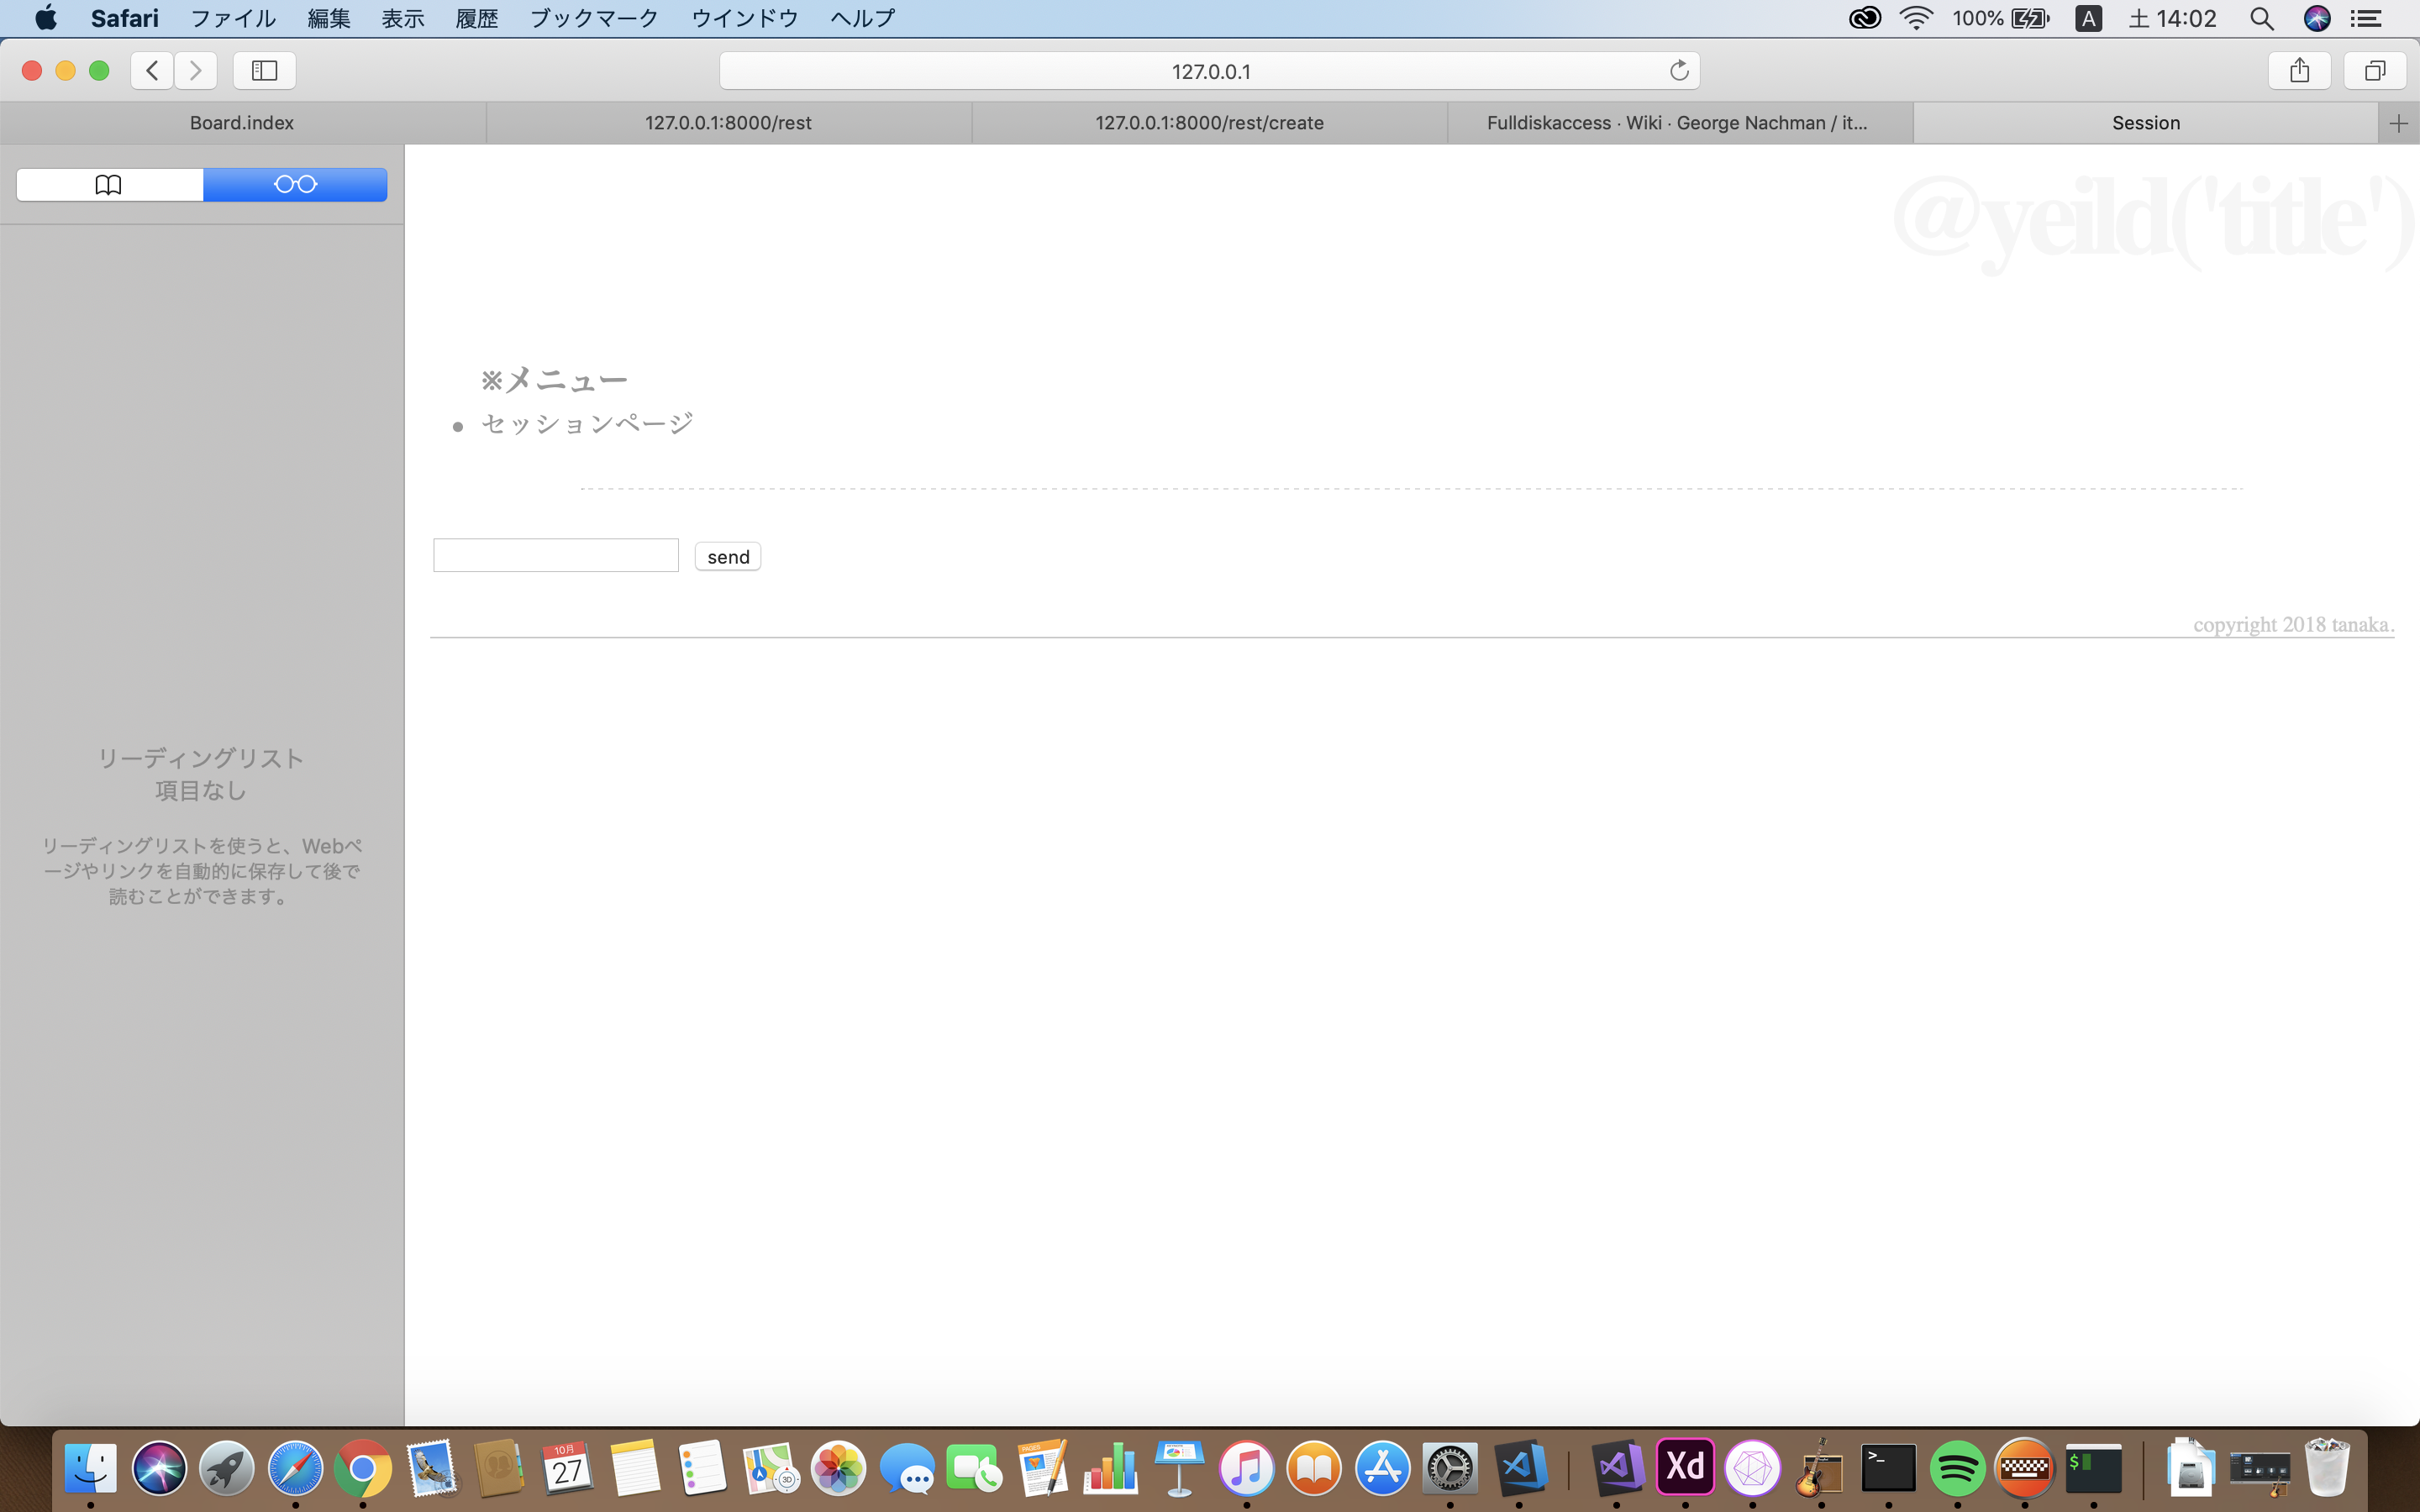Open the Share sheet icon

coord(2299,70)
